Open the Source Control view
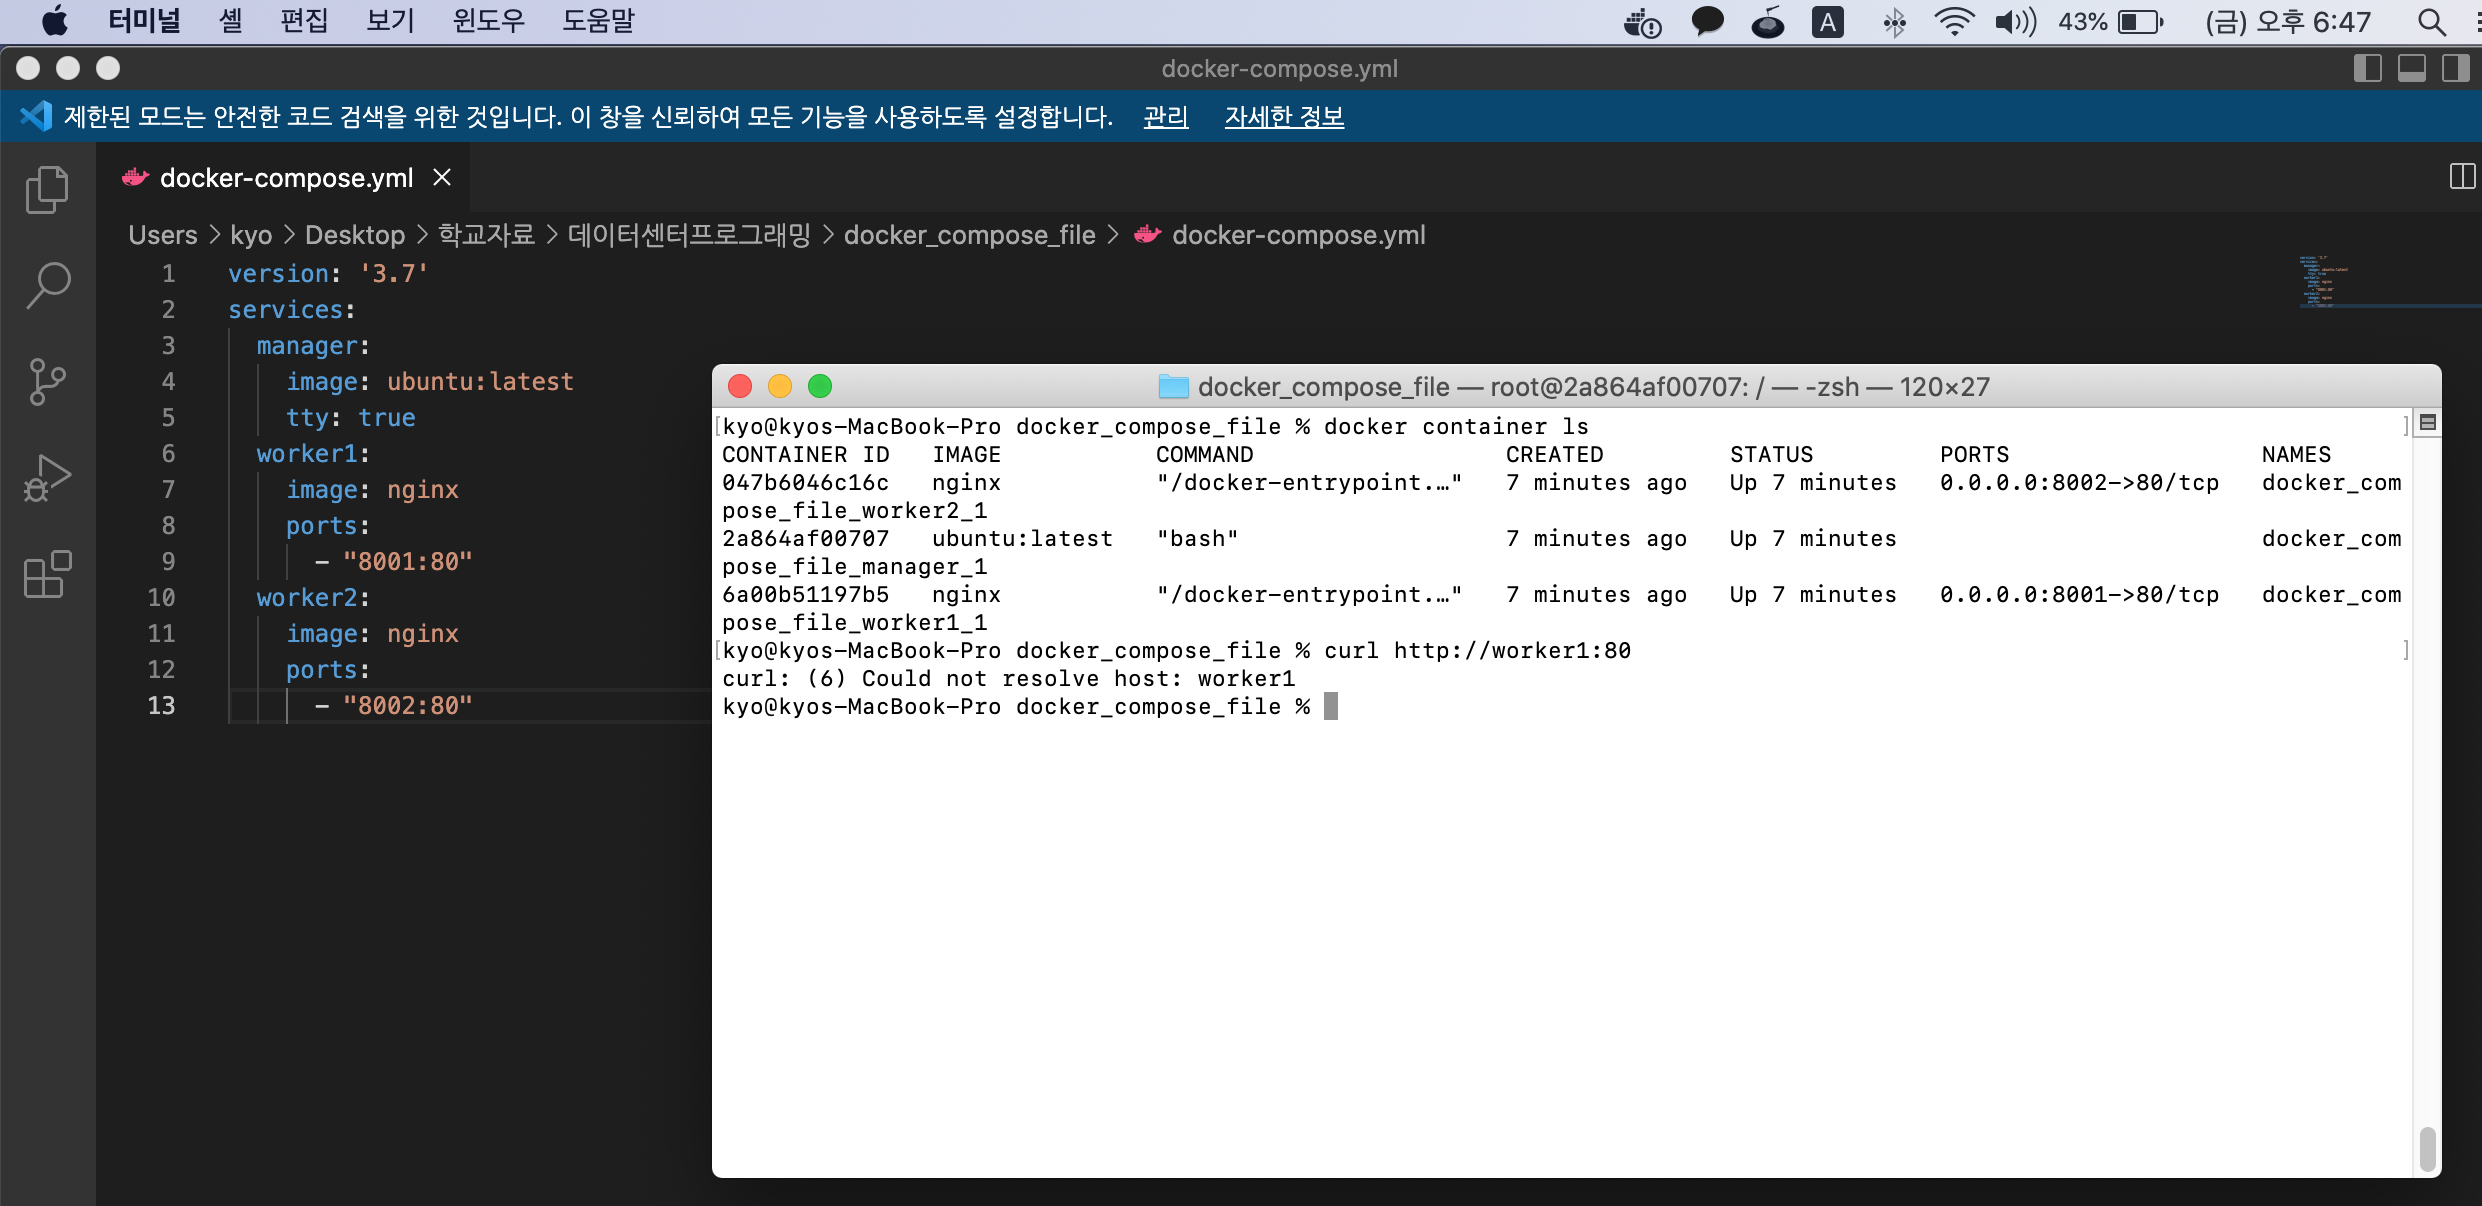The width and height of the screenshot is (2482, 1206). click(x=47, y=381)
